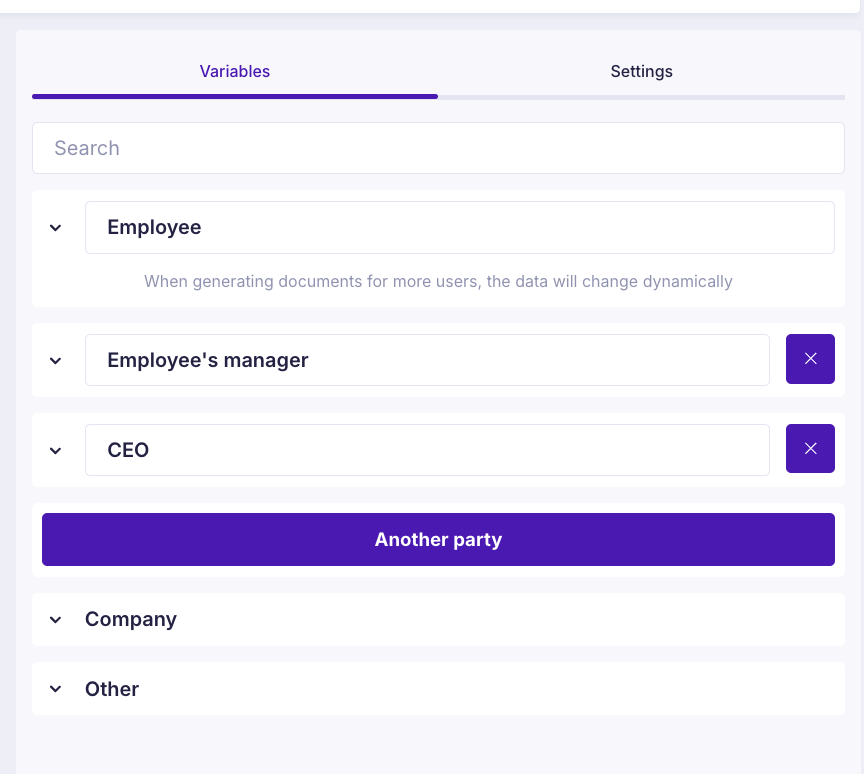Click the dynamic data note under Employee
This screenshot has width=864, height=774.
438,281
